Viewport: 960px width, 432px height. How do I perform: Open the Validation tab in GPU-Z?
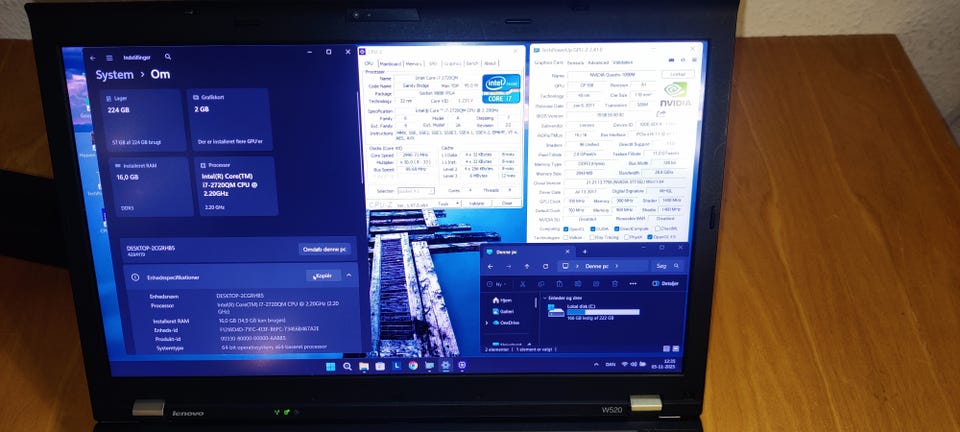(623, 62)
